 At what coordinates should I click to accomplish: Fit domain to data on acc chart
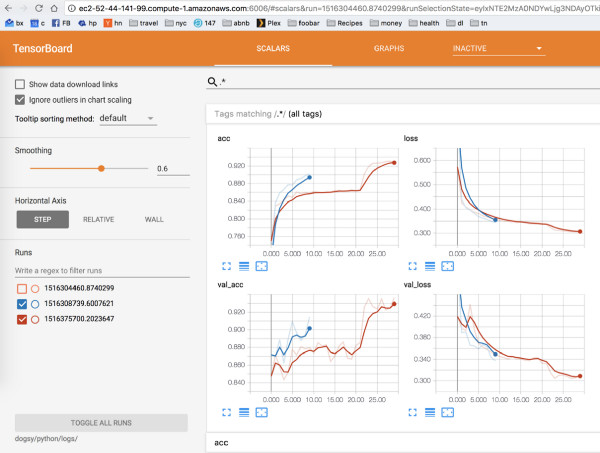pos(262,265)
